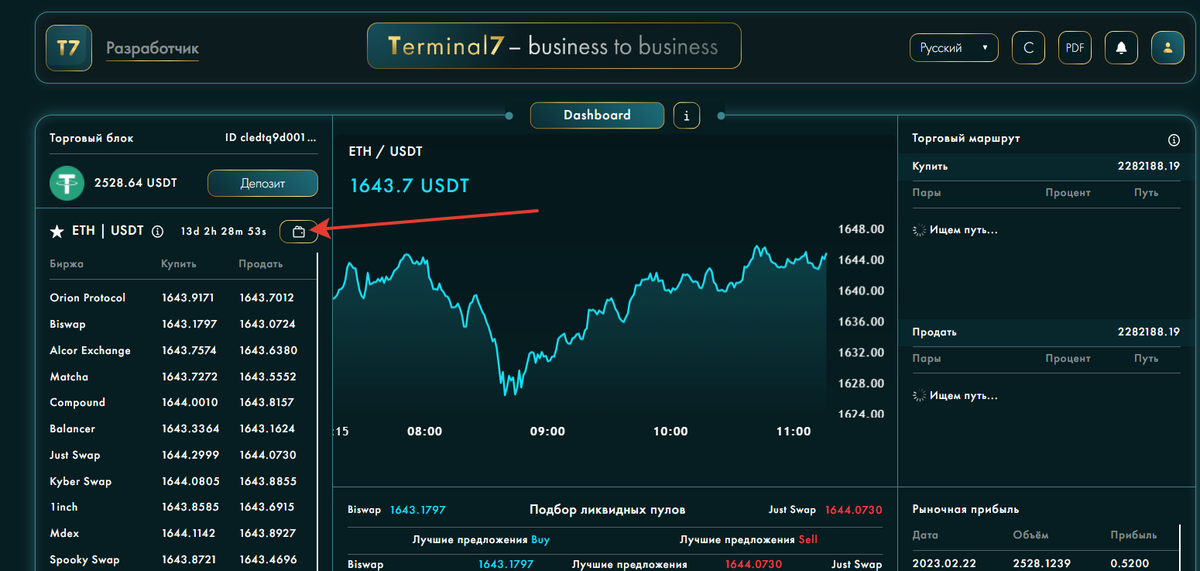Image resolution: width=1200 pixels, height=571 pixels.
Task: Open the Dashboard info icon
Action: tap(686, 116)
